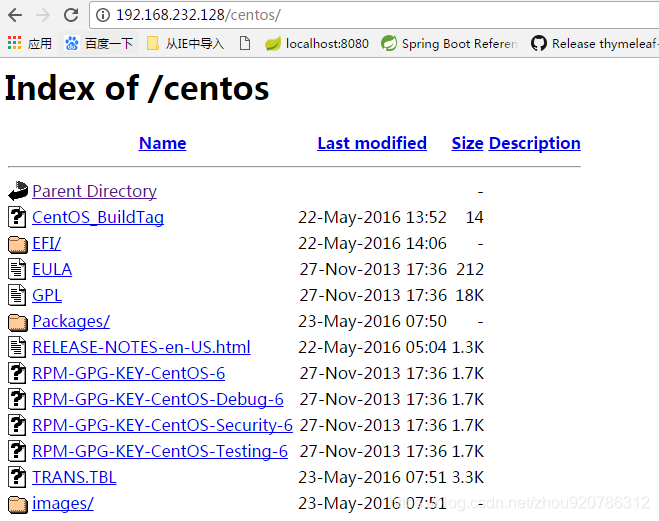Click the 18K size value for GPL
The width and height of the screenshot is (659, 521).
[x=469, y=296]
